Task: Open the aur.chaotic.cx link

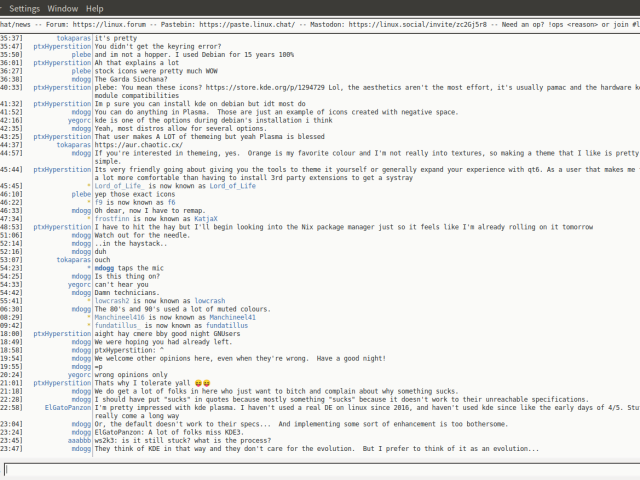Action: pos(139,145)
